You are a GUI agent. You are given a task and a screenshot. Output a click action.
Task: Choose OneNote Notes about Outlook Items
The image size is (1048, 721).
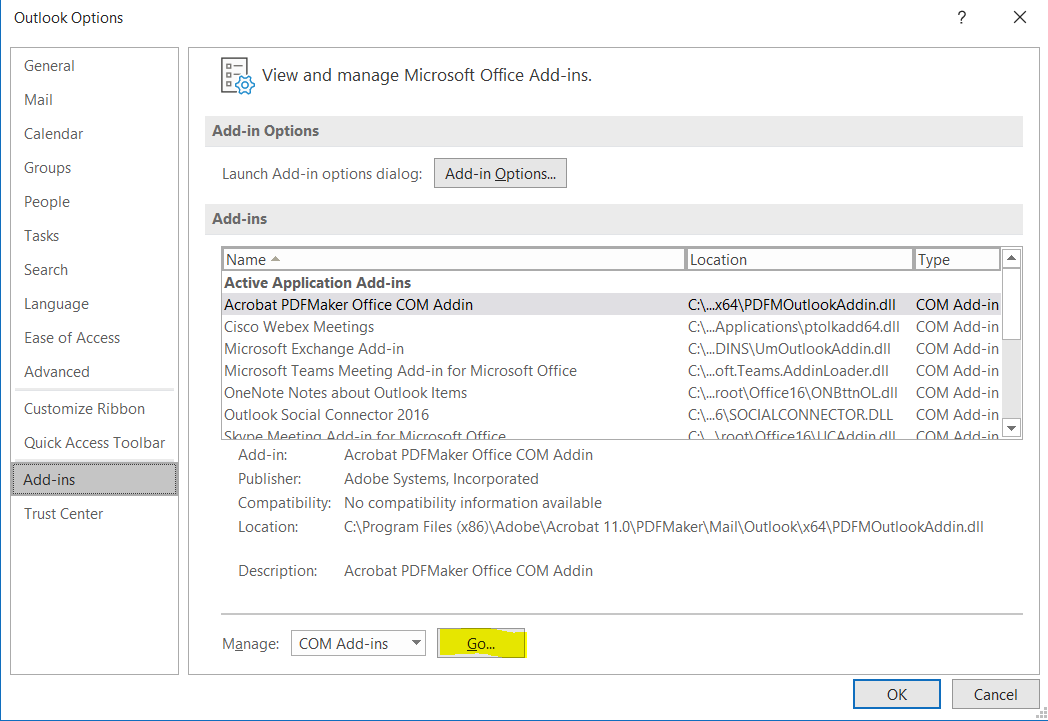coord(345,393)
